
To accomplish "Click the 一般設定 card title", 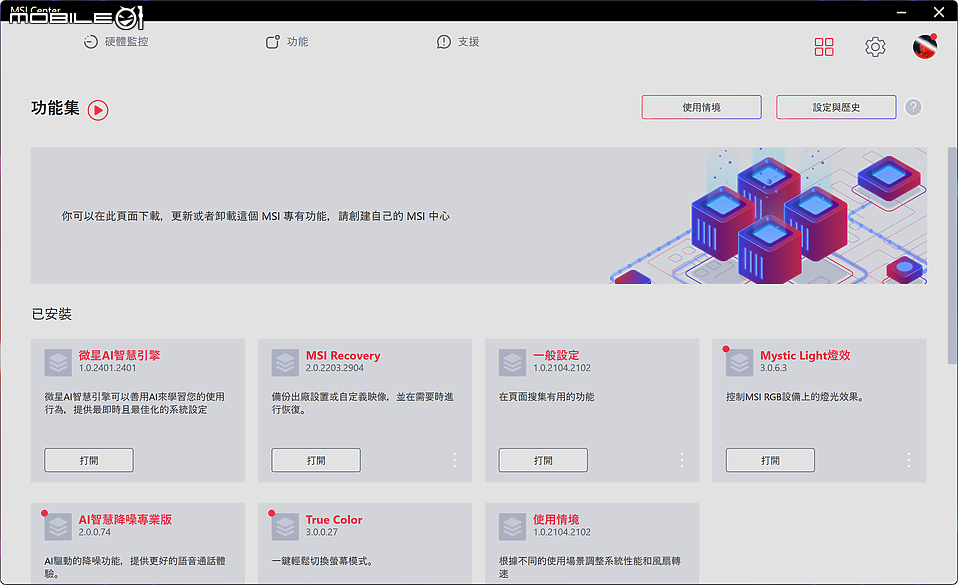I will pos(556,355).
